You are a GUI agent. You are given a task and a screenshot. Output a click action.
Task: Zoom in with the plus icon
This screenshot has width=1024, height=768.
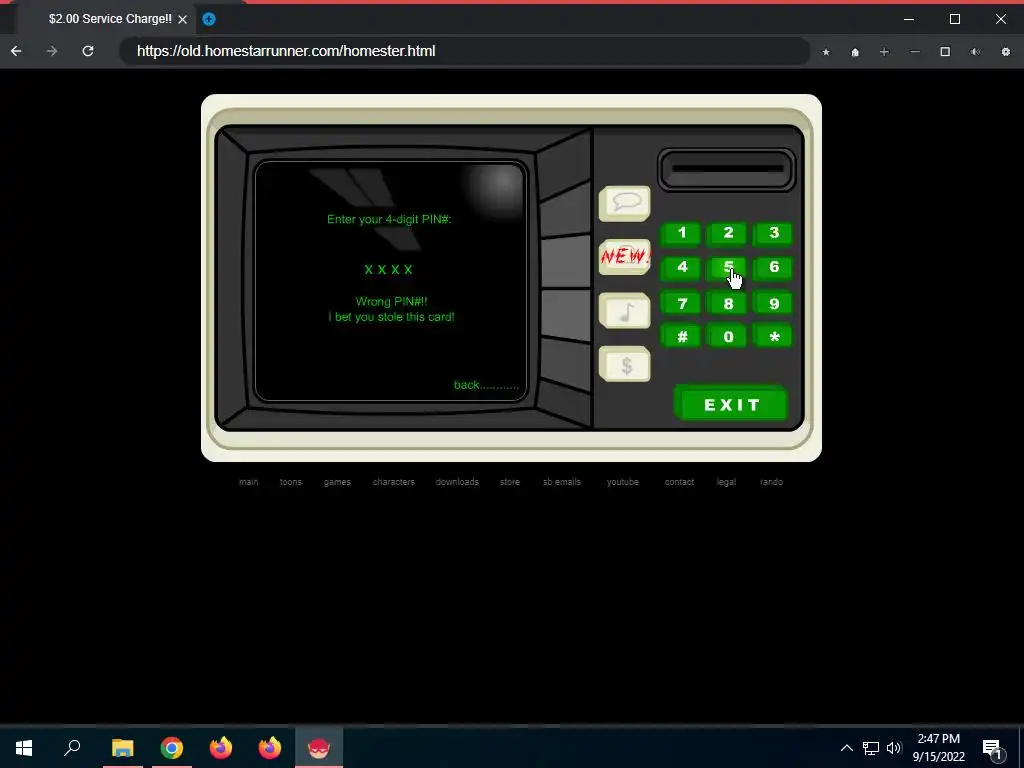(884, 52)
